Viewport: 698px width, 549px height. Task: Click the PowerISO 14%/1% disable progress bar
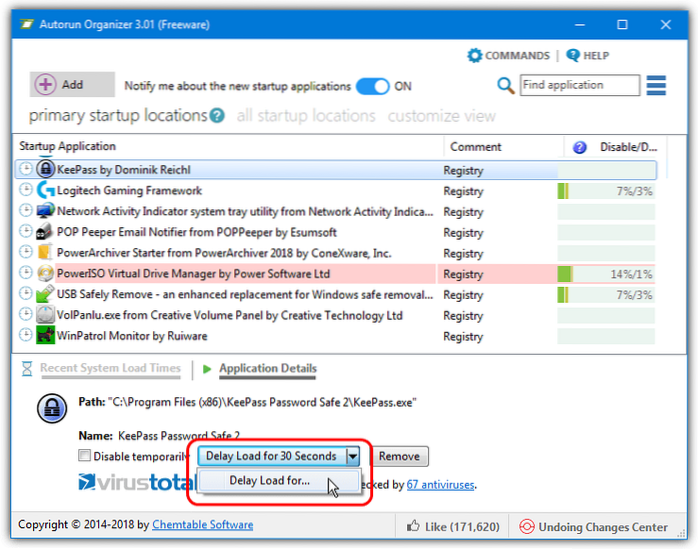pyautogui.click(x=606, y=273)
